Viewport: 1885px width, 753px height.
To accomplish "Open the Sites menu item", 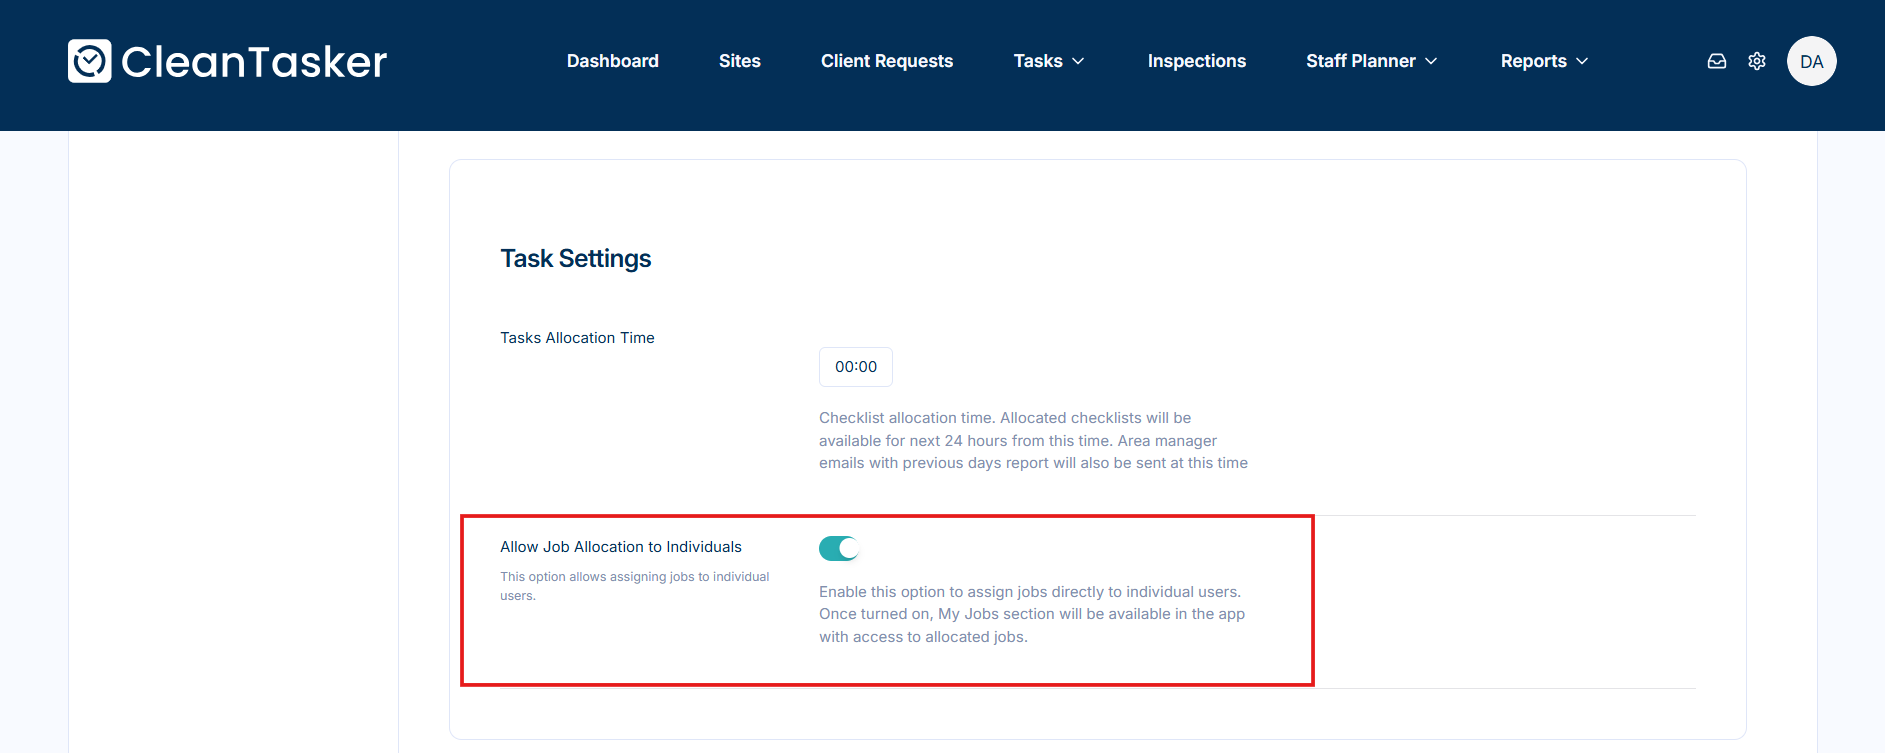I will click(x=739, y=61).
